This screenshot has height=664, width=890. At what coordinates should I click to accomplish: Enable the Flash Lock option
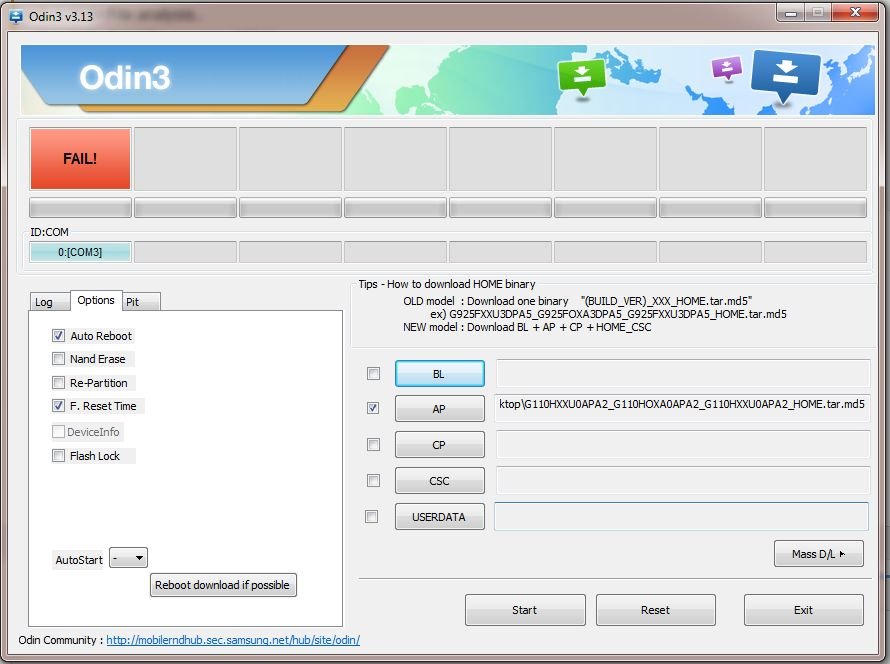click(58, 456)
